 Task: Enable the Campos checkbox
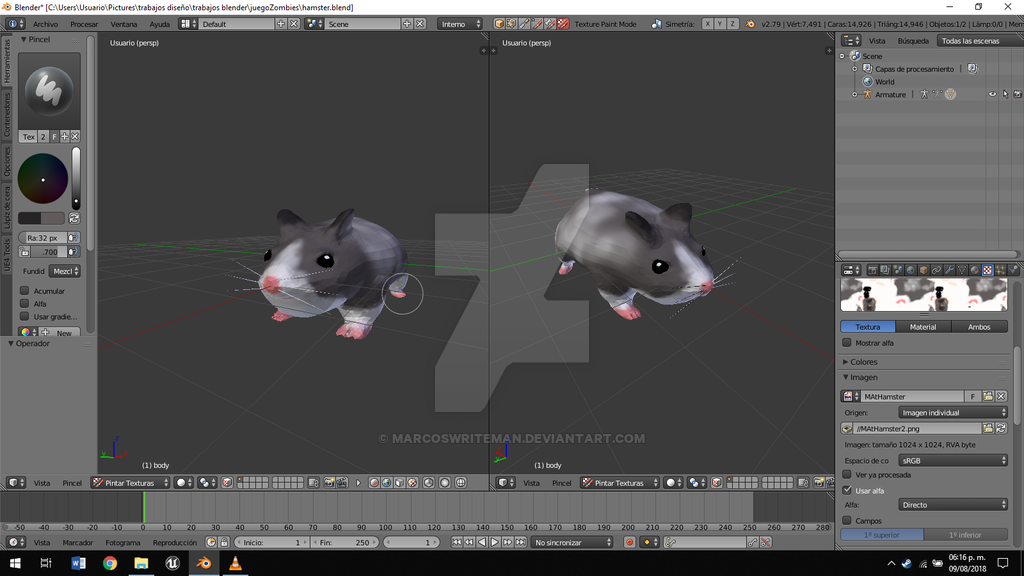(x=847, y=520)
